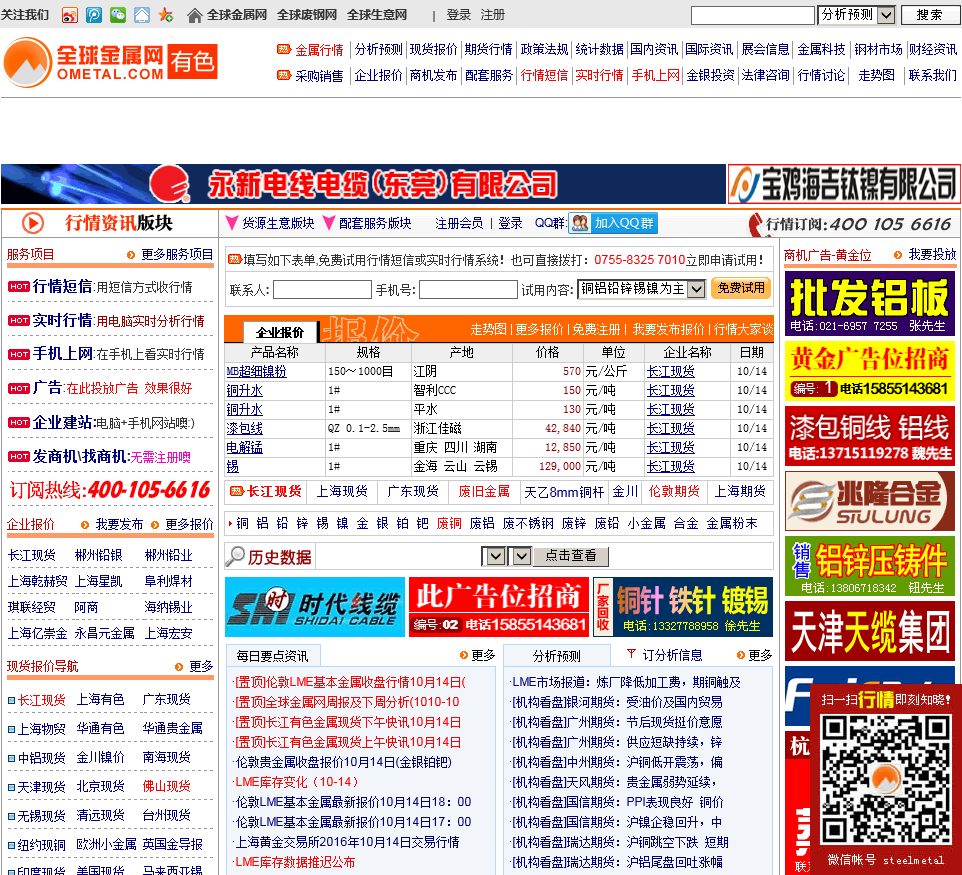Image resolution: width=962 pixels, height=875 pixels.
Task: Click the pink arrow icon beside 货源生意版块
Action: point(232,223)
